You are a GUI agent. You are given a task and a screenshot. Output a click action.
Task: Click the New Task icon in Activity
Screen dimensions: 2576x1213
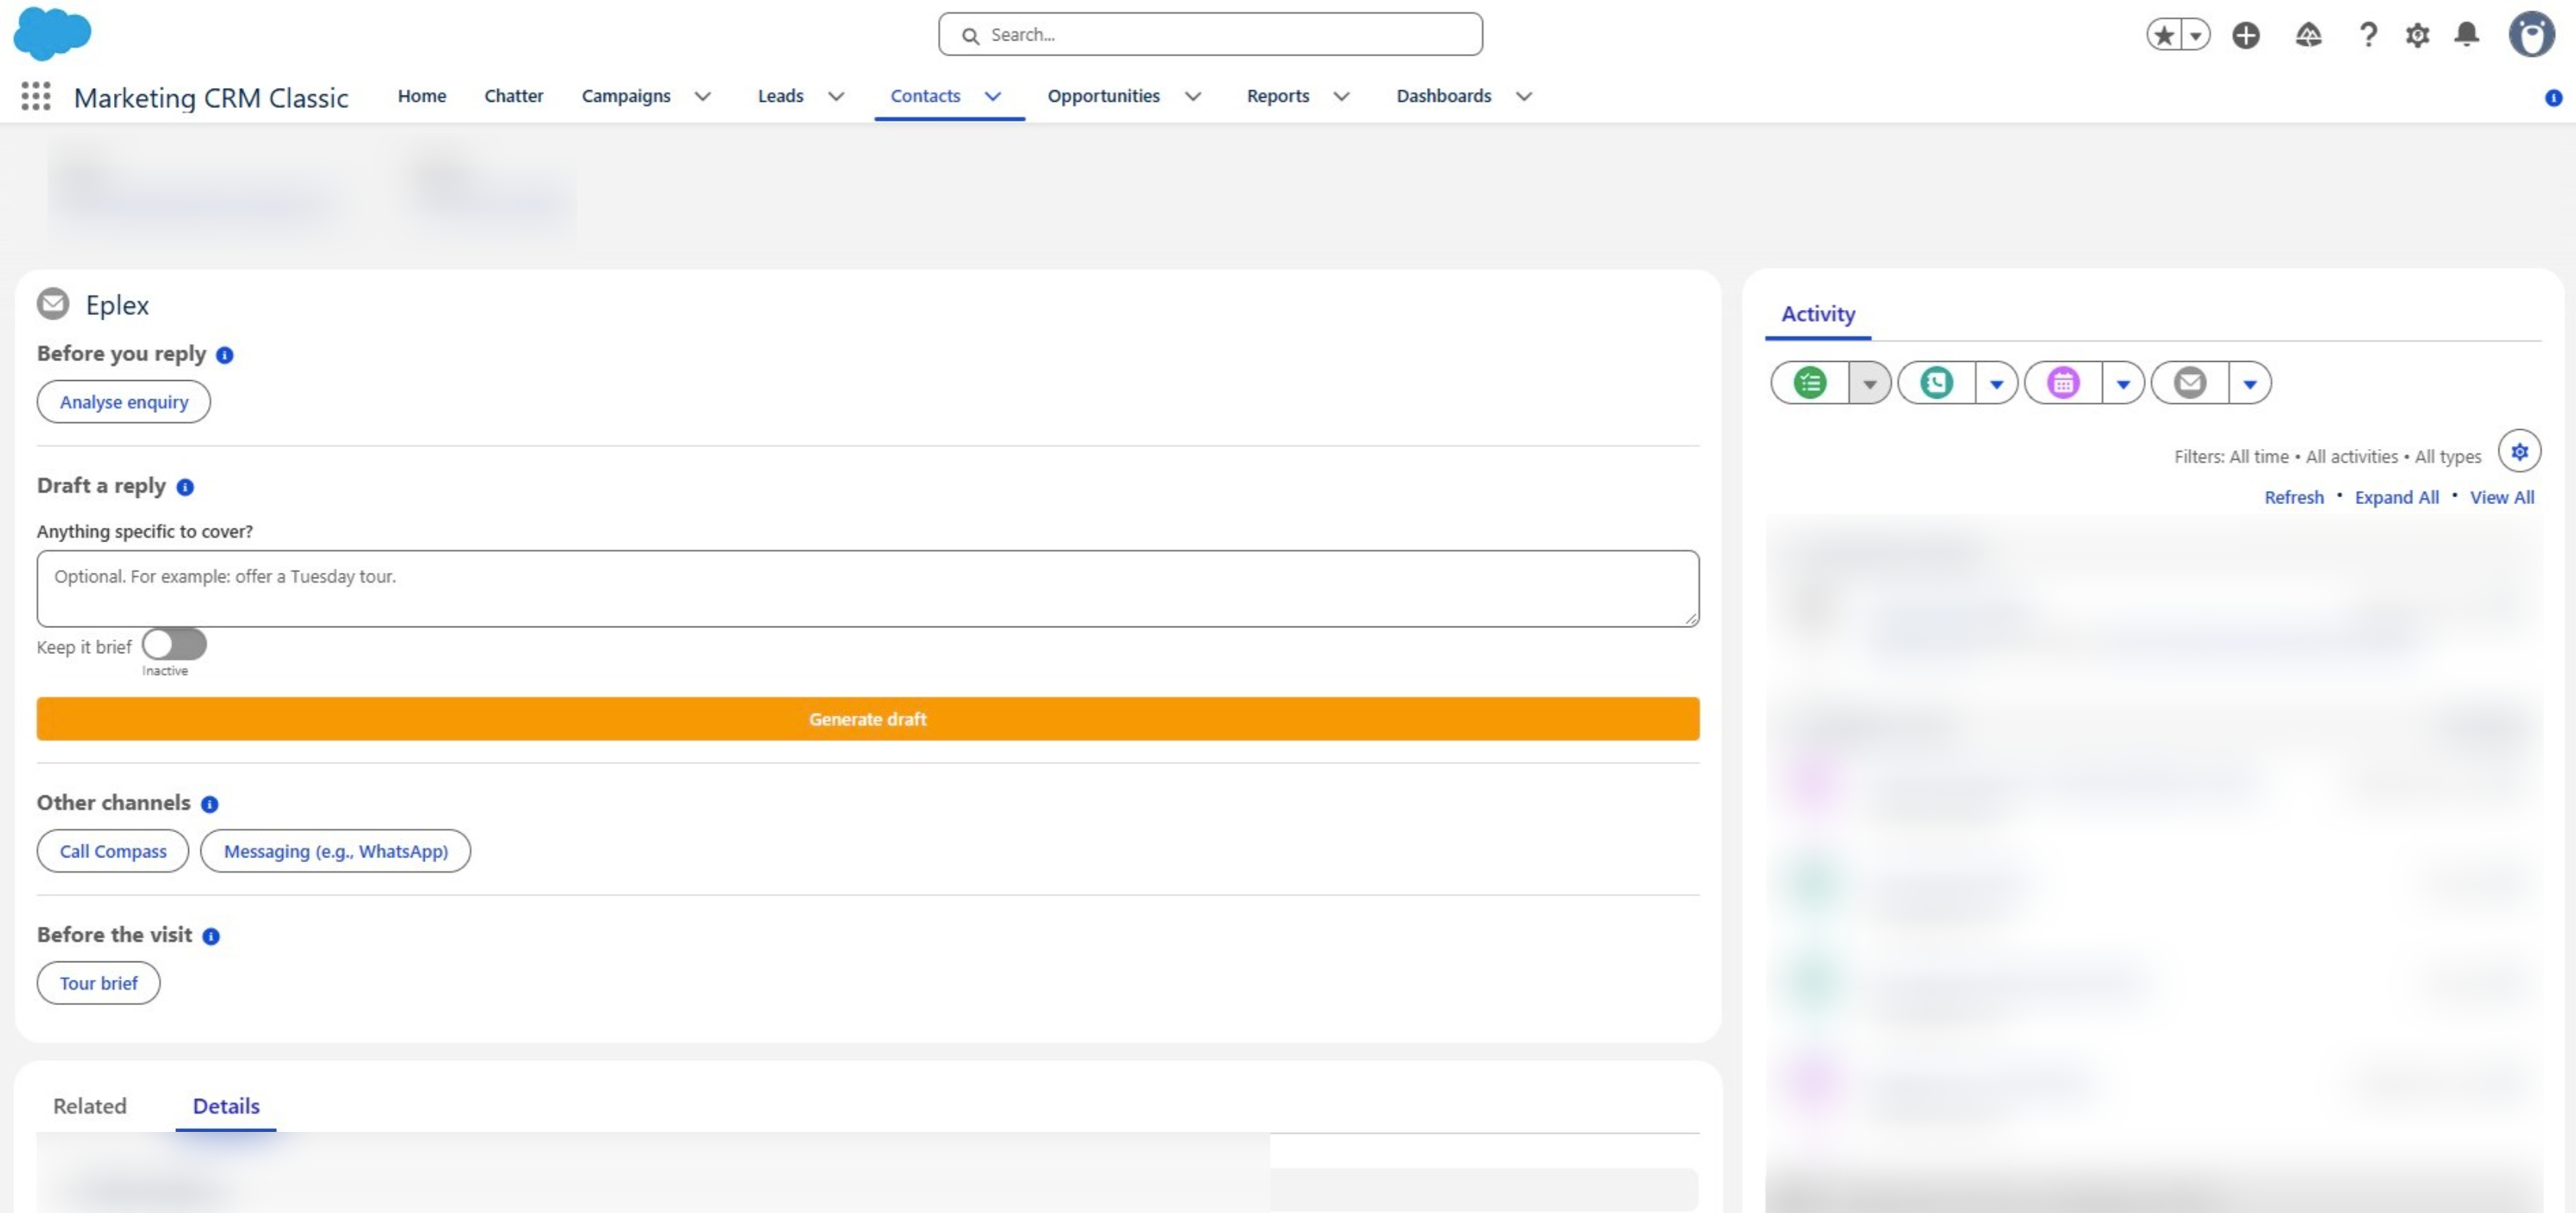coord(1810,383)
